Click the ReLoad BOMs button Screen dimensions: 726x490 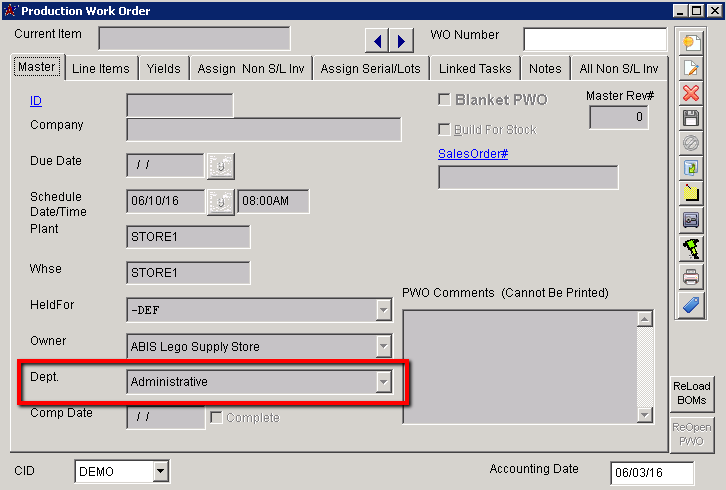[690, 393]
